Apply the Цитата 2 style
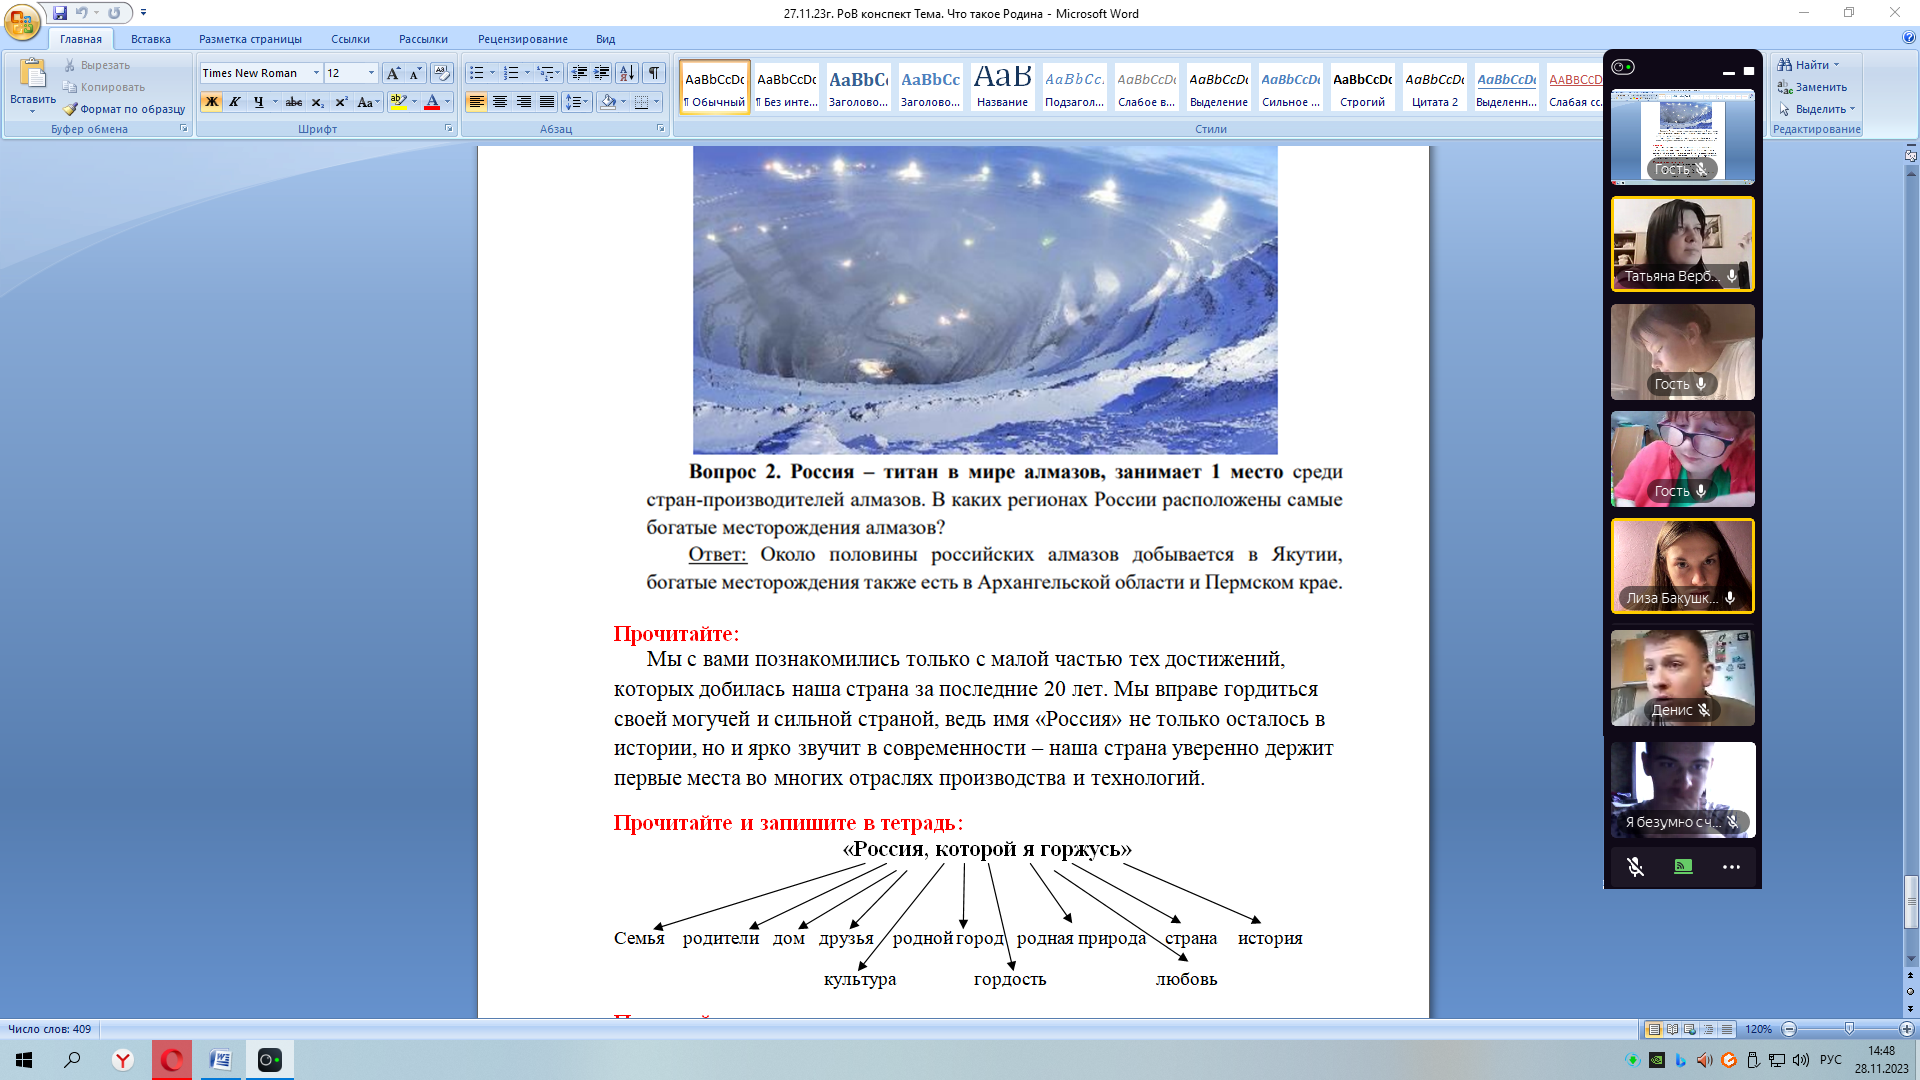The image size is (1920, 1080). tap(1435, 88)
